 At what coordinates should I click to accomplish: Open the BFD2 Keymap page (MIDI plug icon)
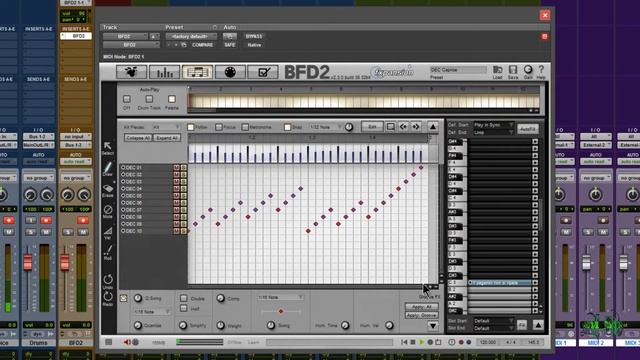pos(230,72)
